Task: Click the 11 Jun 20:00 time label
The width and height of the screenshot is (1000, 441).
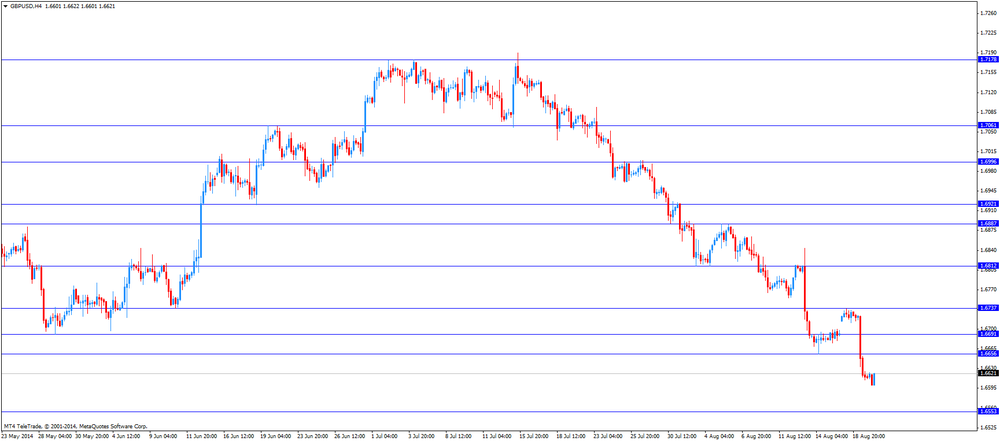Action: coord(203,437)
